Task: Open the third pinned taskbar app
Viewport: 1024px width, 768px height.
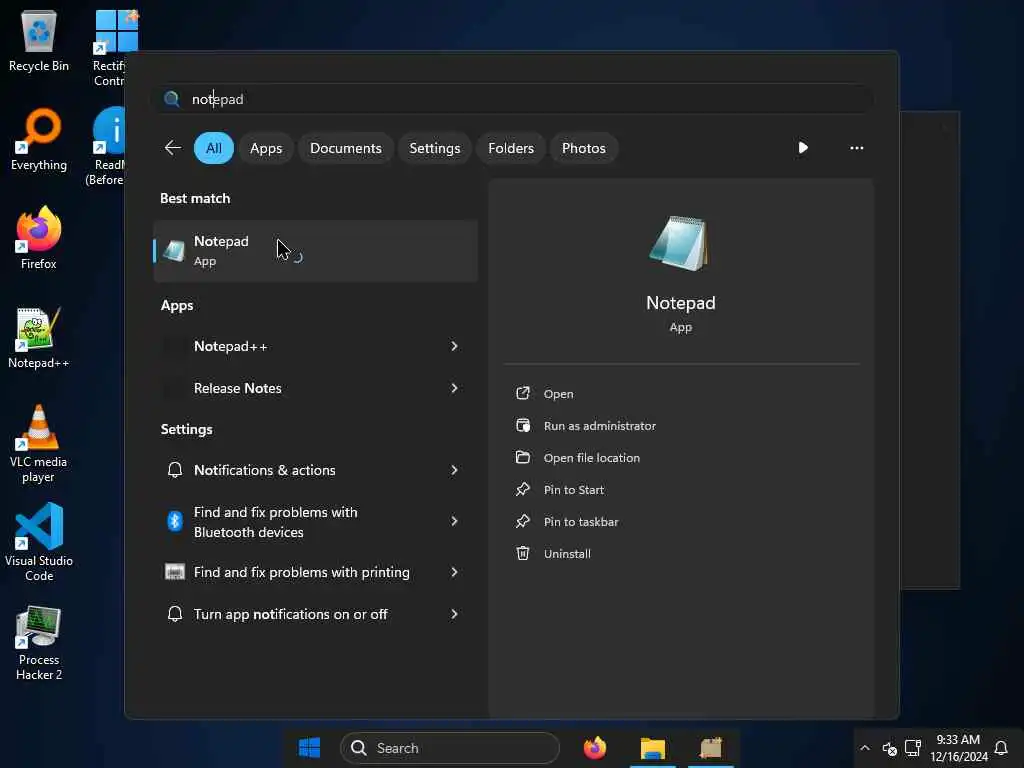Action: tap(711, 748)
